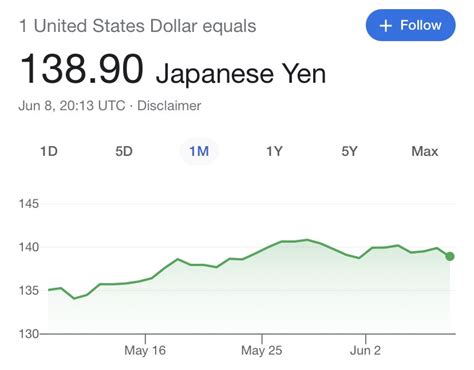
Task: Click the green current-value dot on chart
Action: click(x=450, y=256)
